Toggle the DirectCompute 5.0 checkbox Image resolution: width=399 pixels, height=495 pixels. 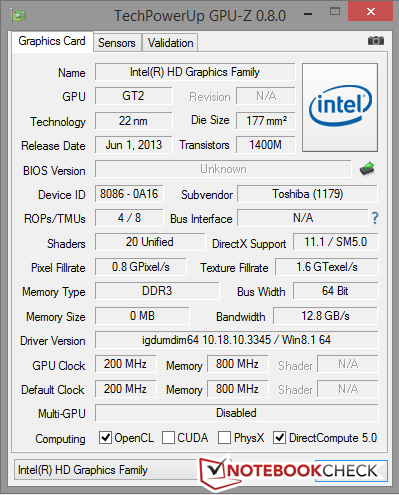pyautogui.click(x=279, y=437)
